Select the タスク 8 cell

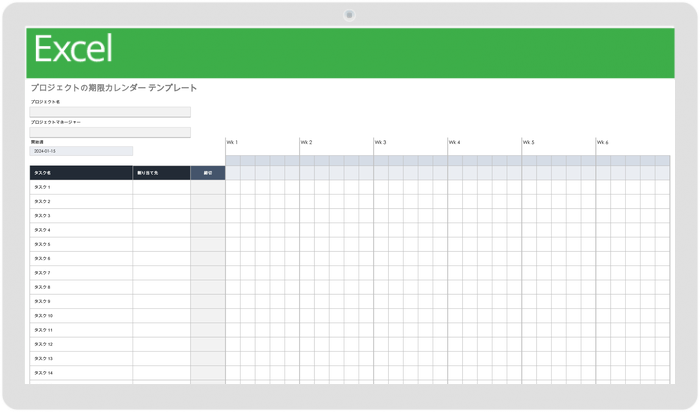[81, 287]
